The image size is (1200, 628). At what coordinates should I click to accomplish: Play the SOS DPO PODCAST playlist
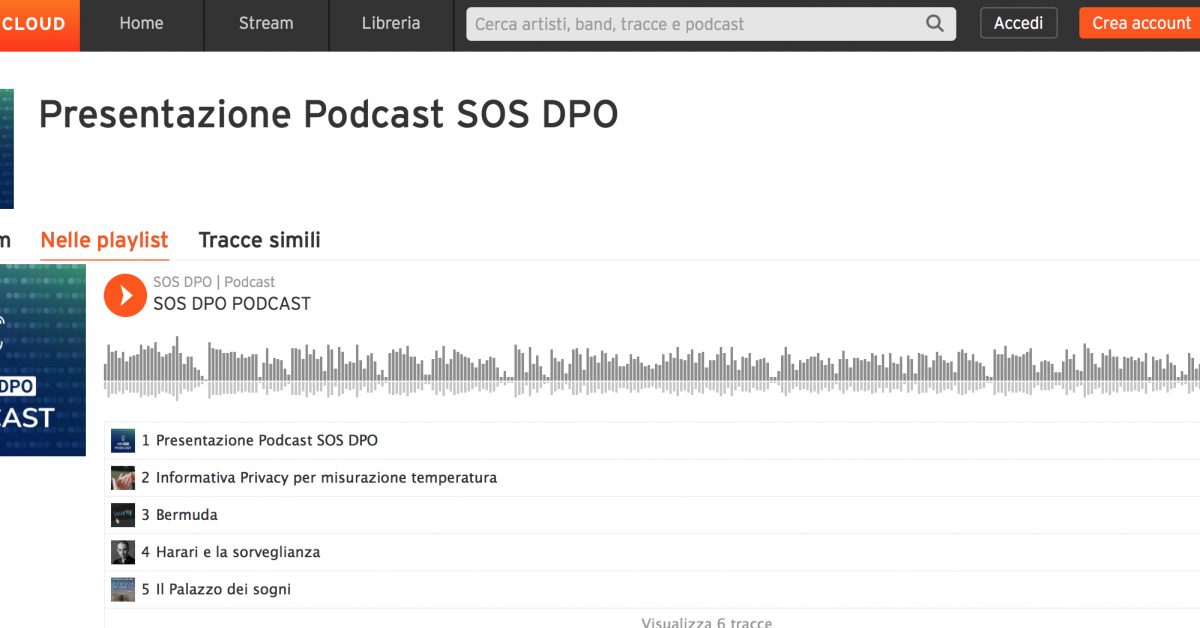point(125,295)
